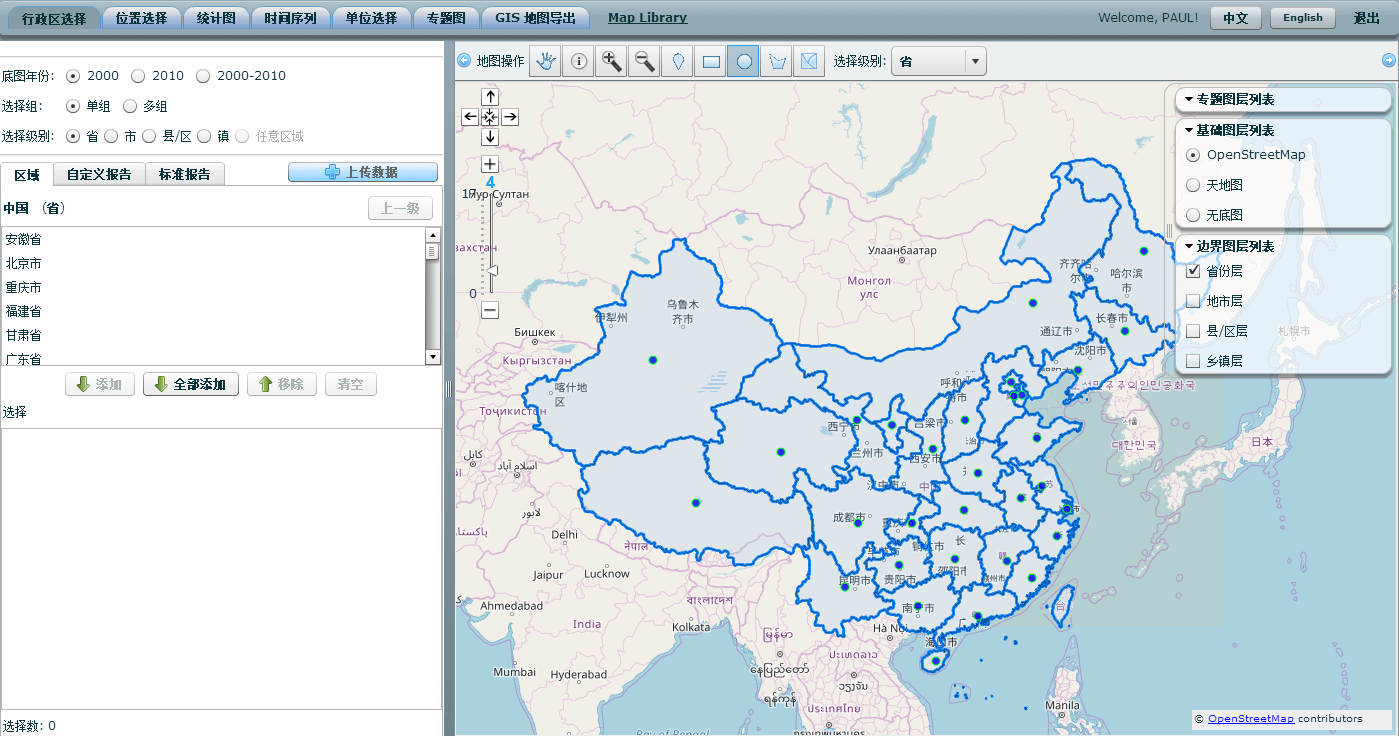Collapse the 边界图层列表 panel
The width and height of the screenshot is (1399, 736).
tap(1229, 246)
